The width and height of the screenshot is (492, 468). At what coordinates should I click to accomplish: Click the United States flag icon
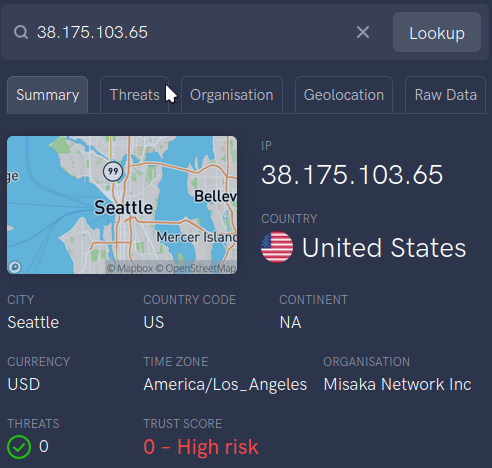277,247
